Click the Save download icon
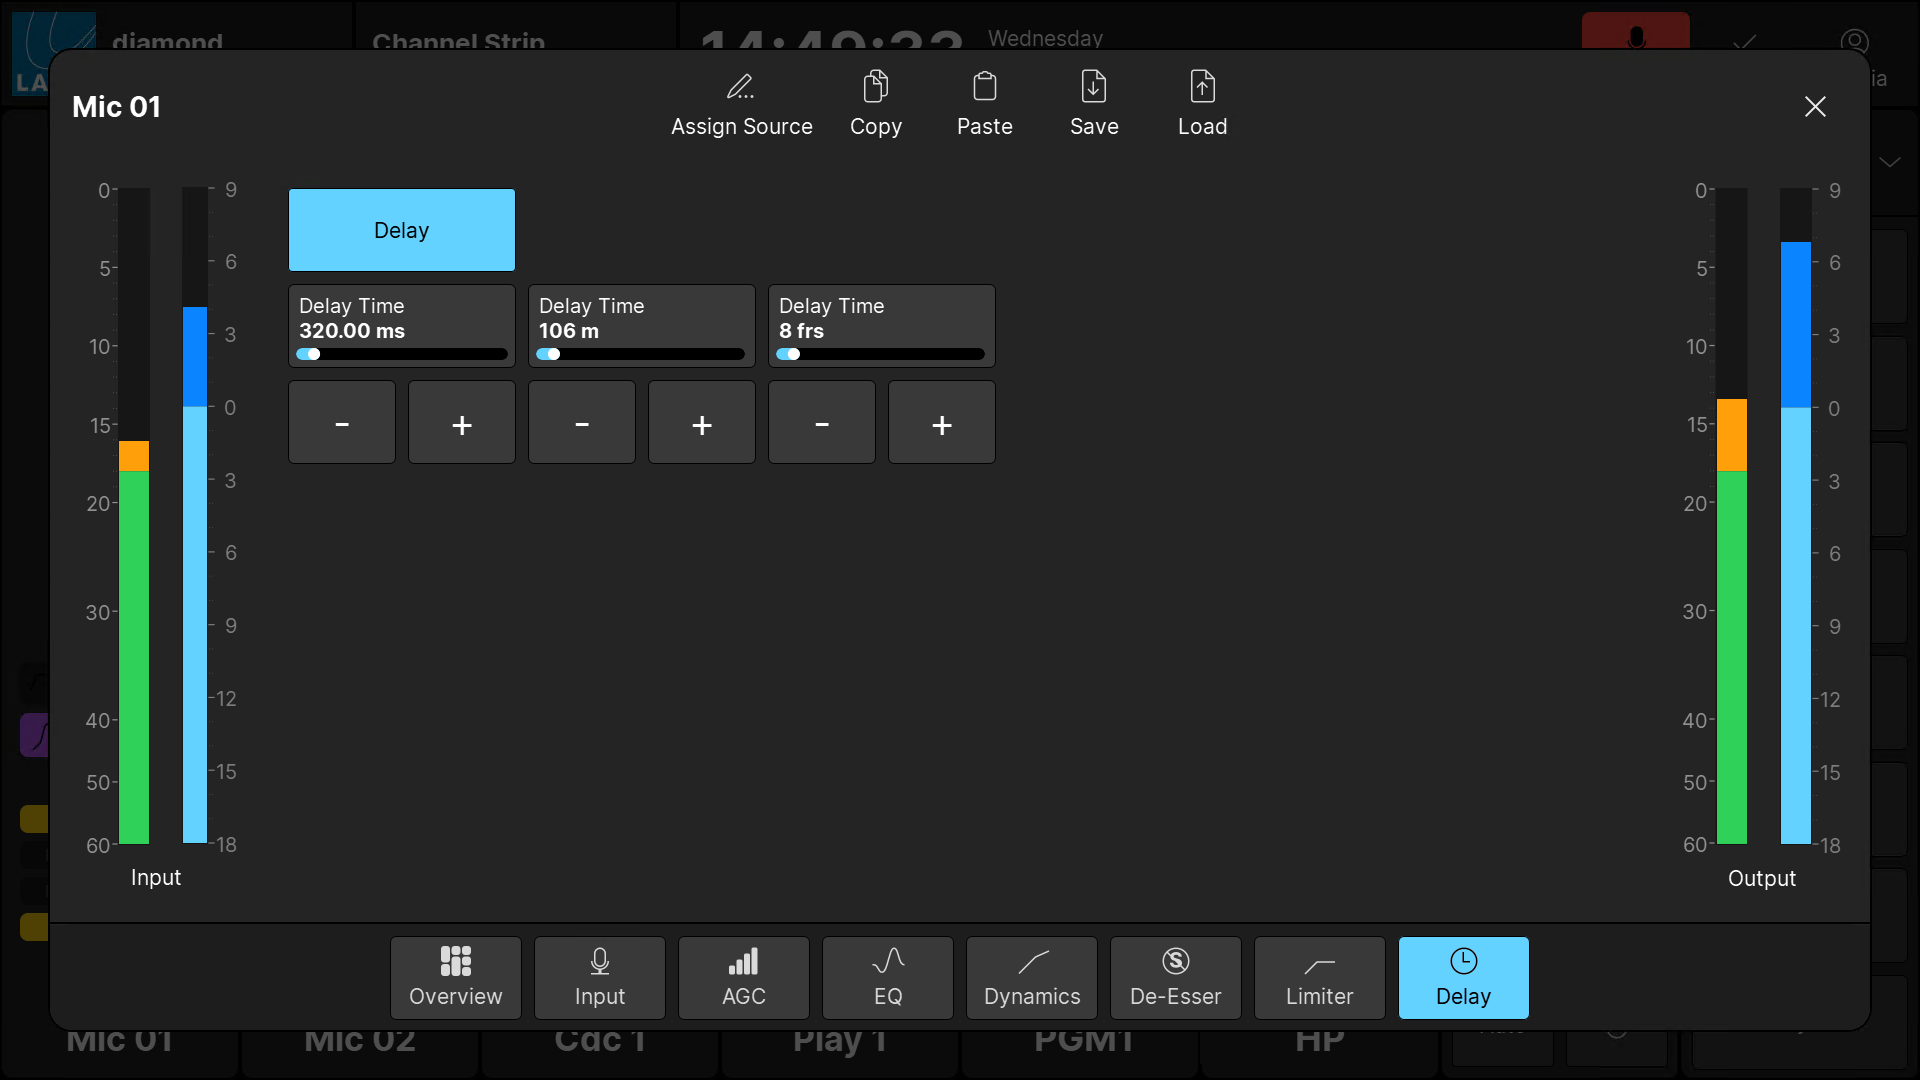The height and width of the screenshot is (1080, 1920). [1094, 87]
